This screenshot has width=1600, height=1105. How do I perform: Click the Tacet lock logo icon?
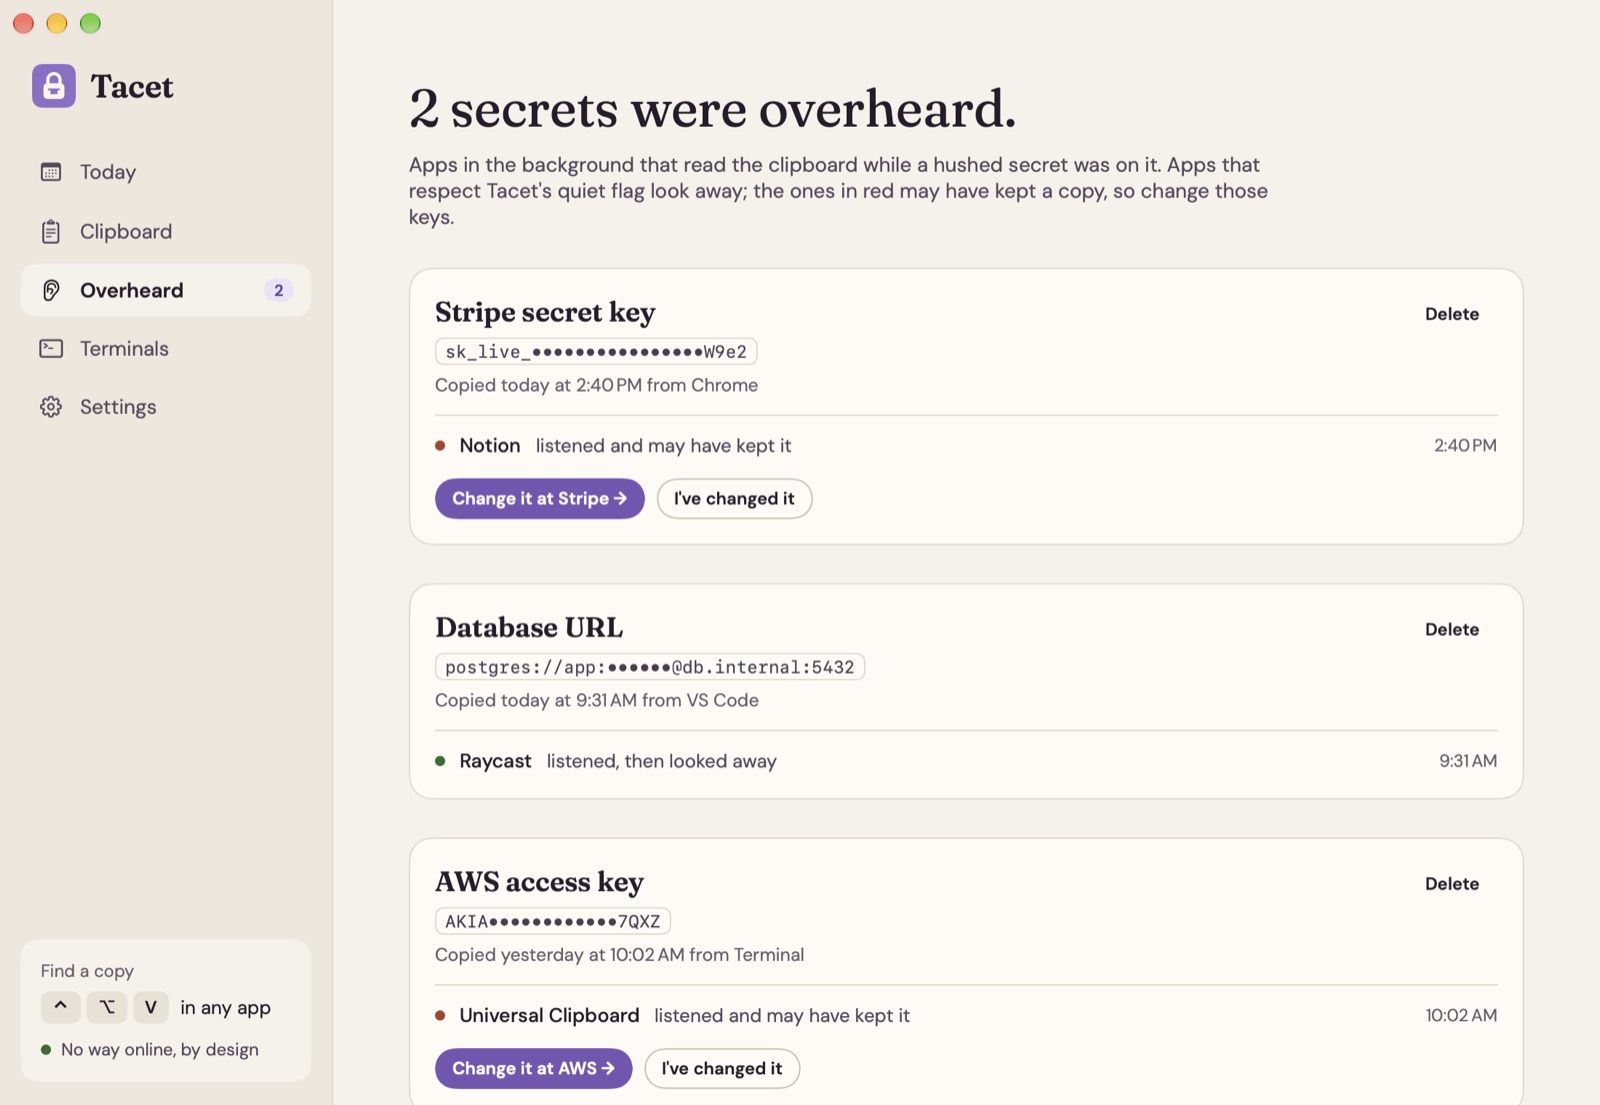pos(54,86)
